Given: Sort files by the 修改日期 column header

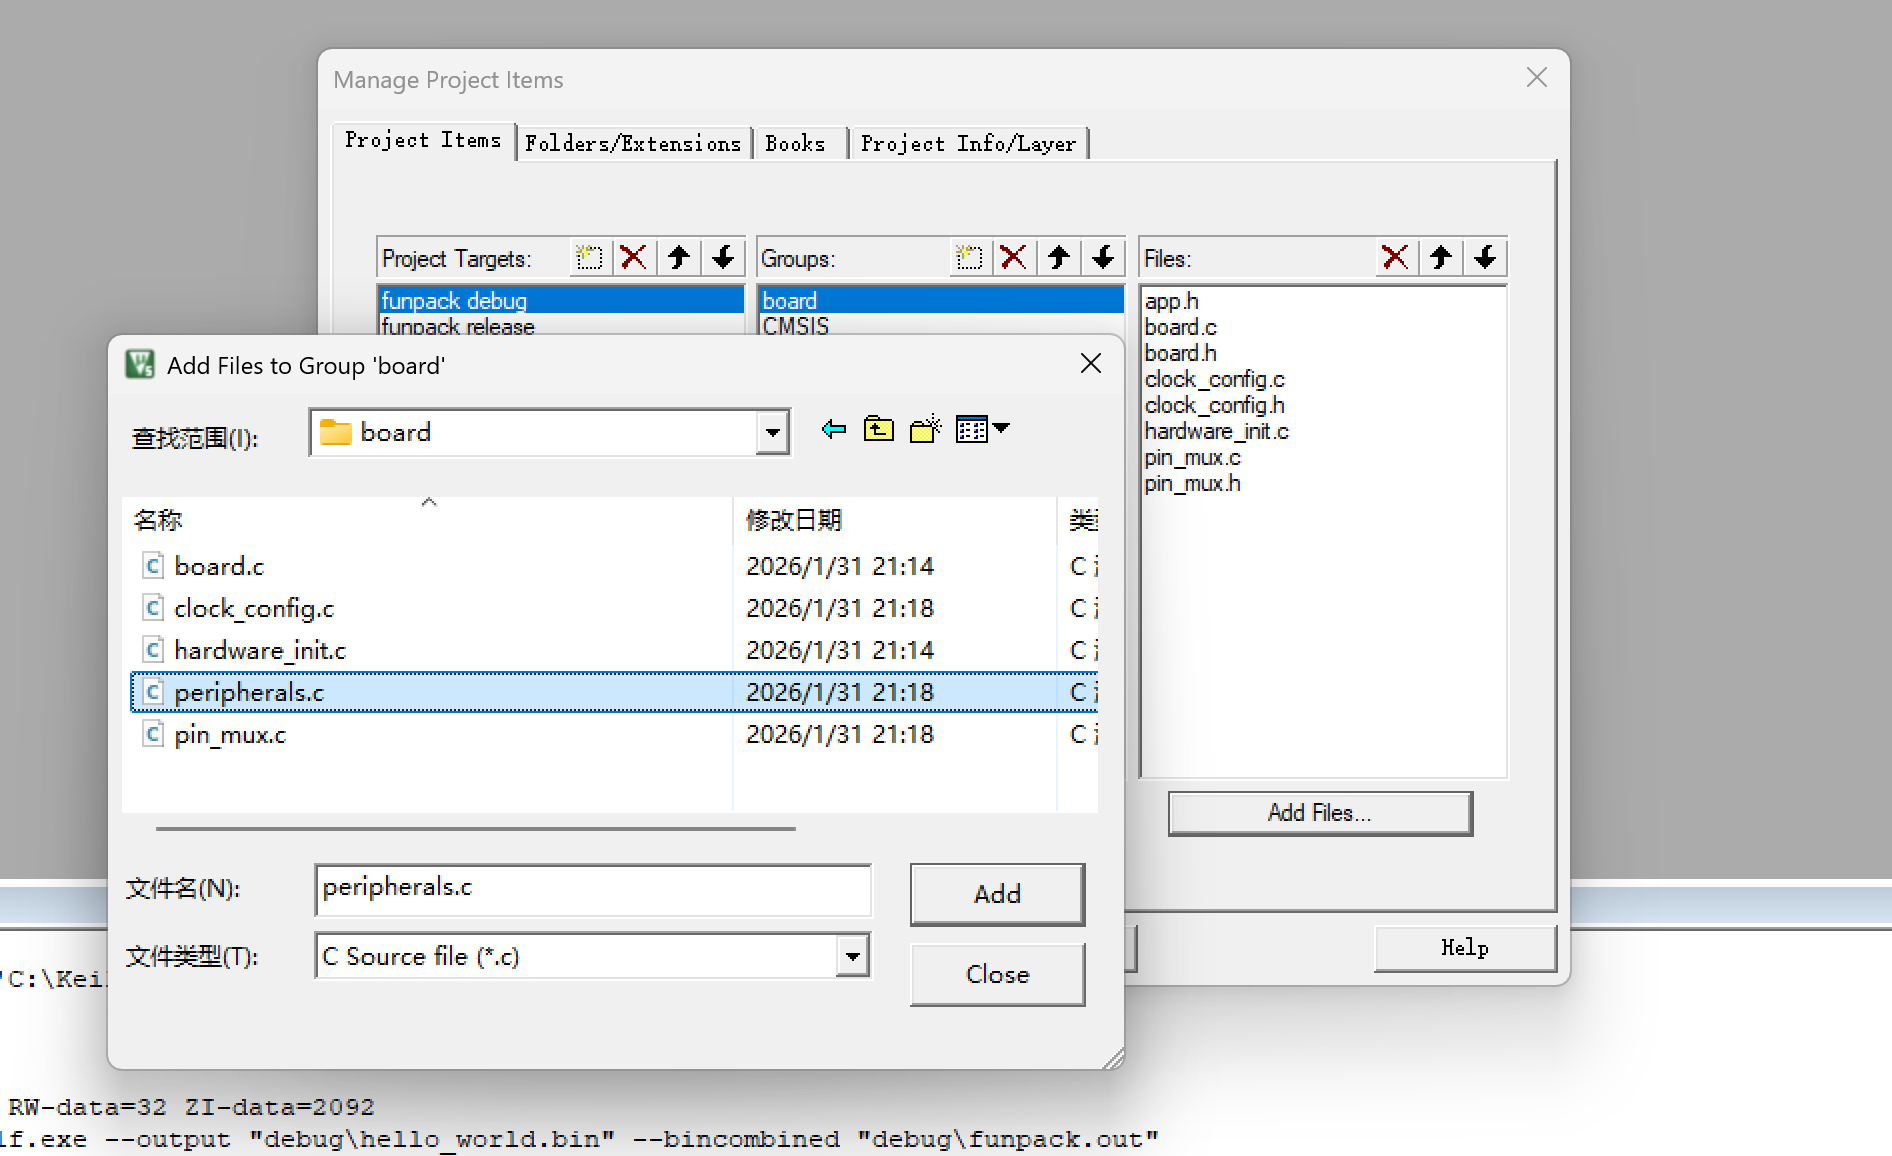Looking at the screenshot, I should (x=794, y=520).
